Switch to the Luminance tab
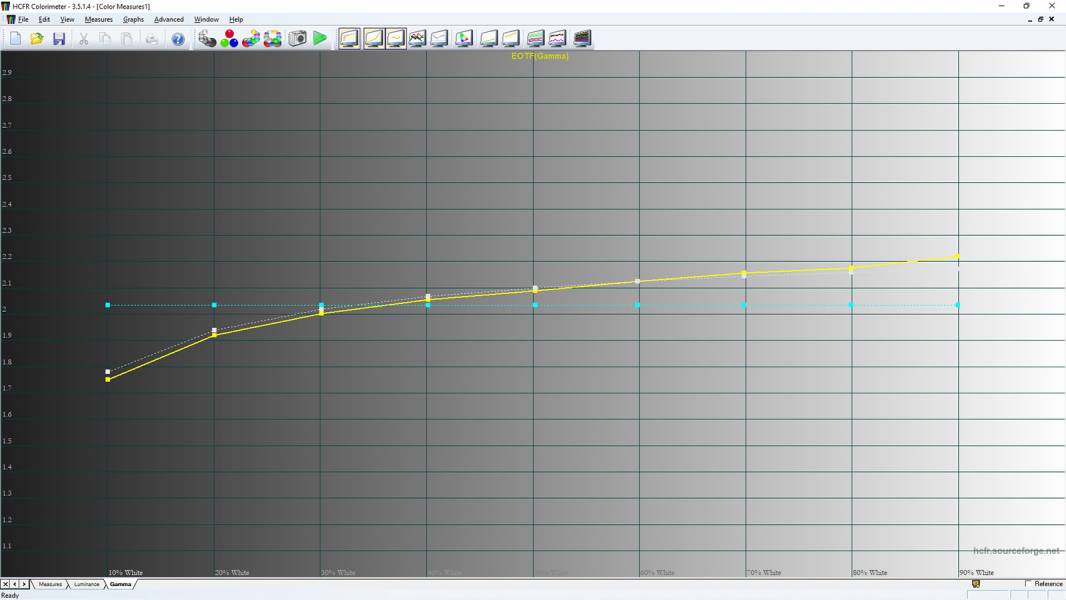 tap(86, 584)
